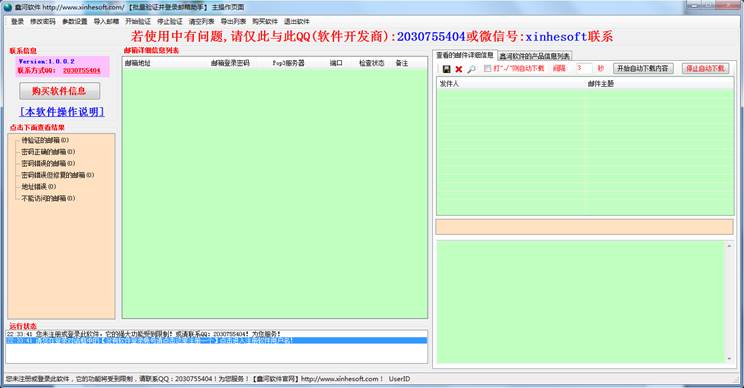Select 密码正确的邮箱 tree node

coord(48,152)
